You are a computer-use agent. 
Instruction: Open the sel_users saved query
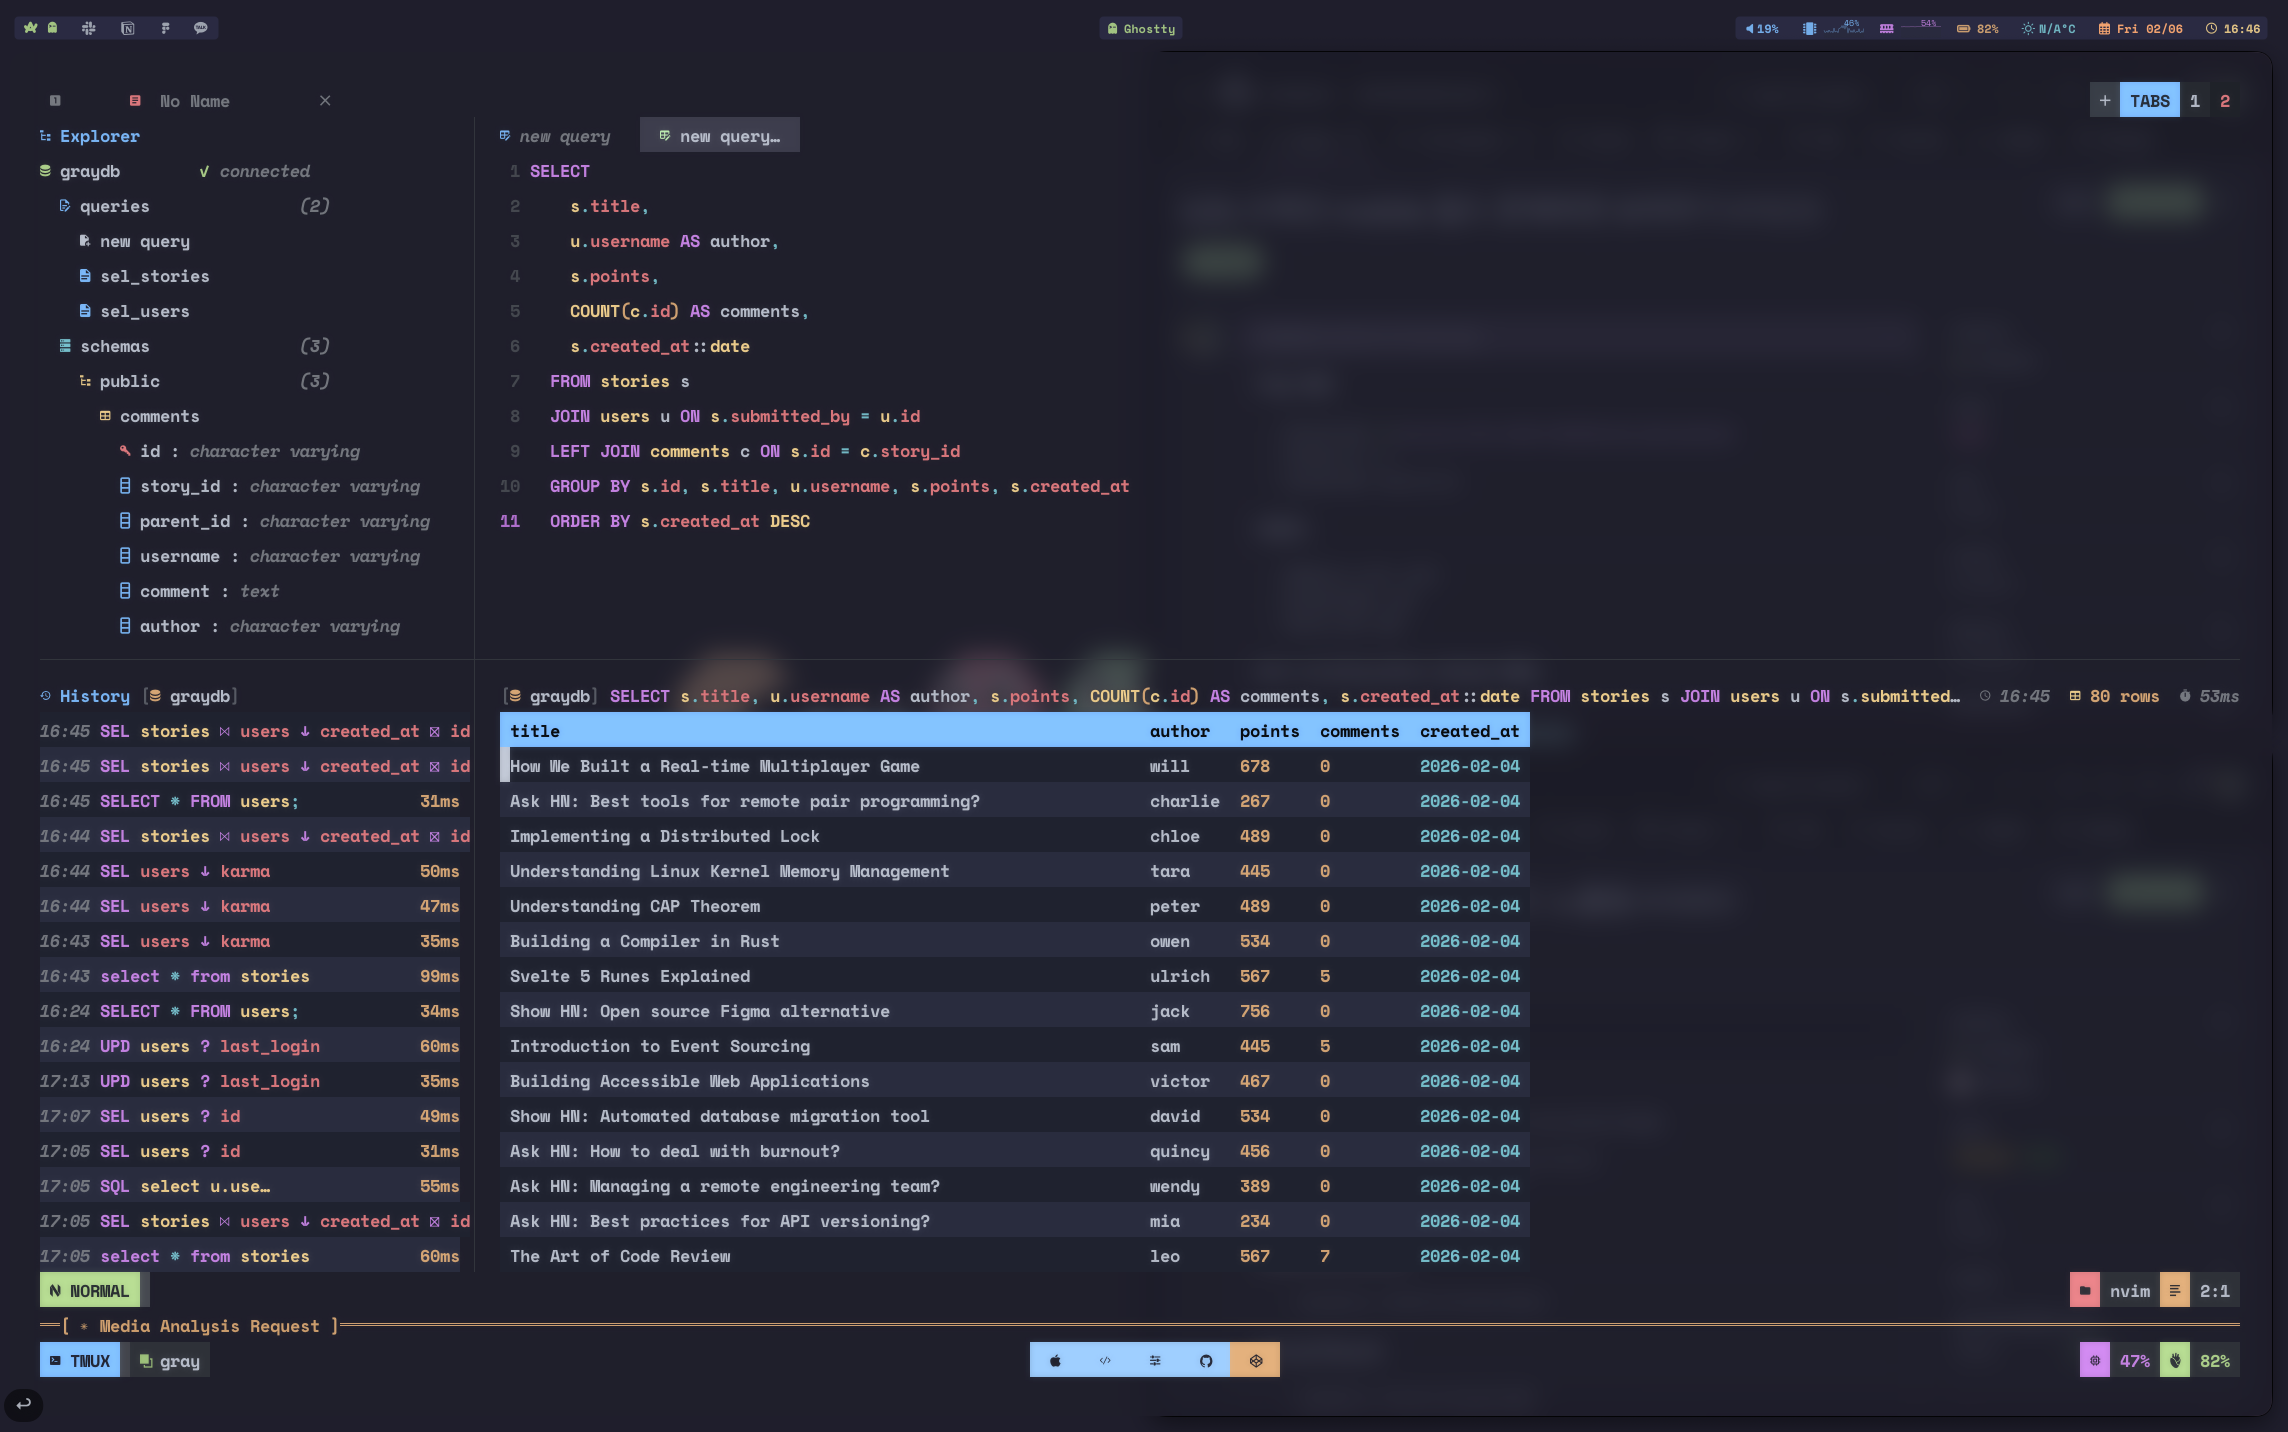[x=144, y=311]
